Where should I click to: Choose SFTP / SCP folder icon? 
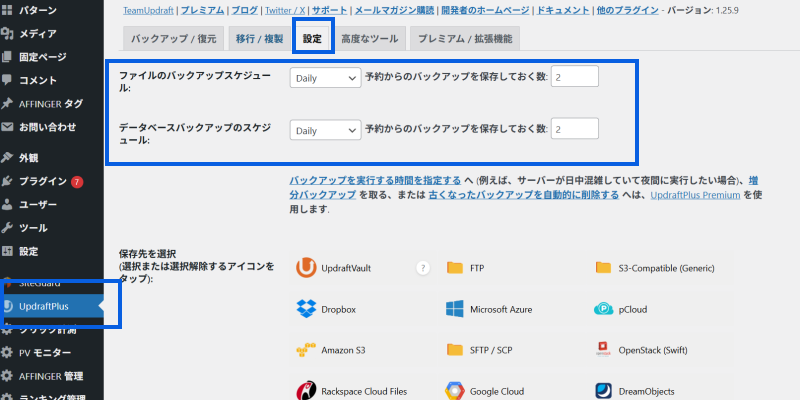pyautogui.click(x=455, y=350)
